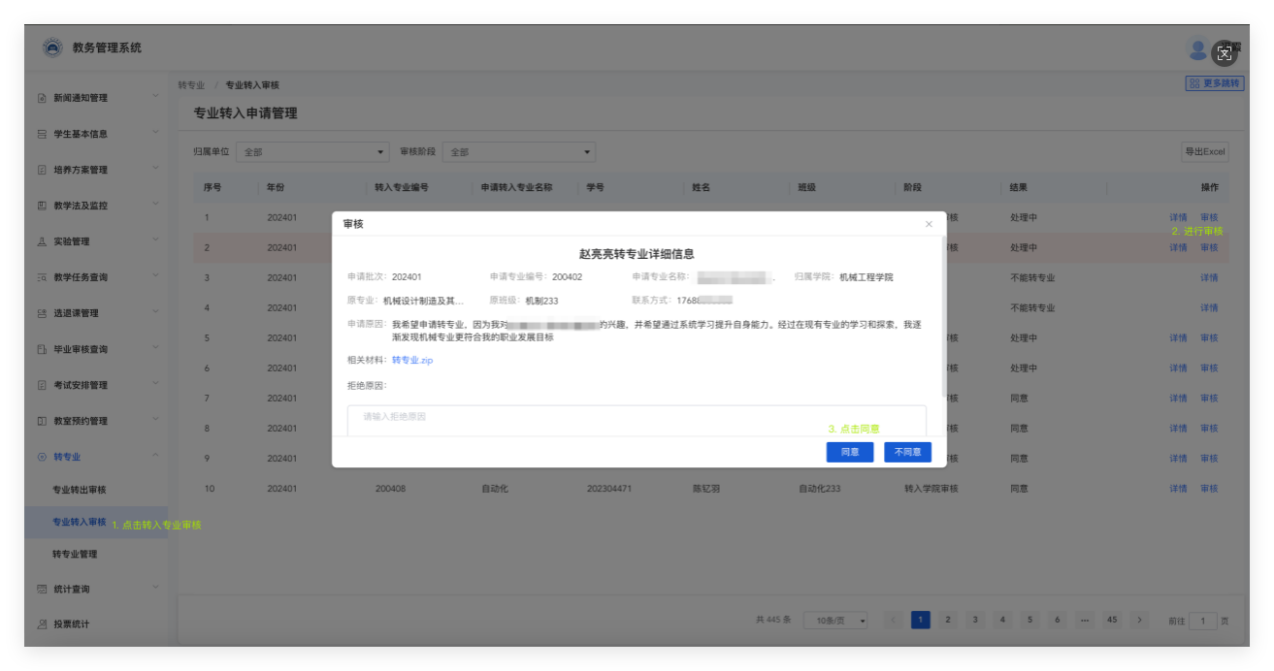Image resolution: width=1274 pixels, height=671 pixels.
Task: Click the 新闻通知管理 sidebar icon
Action: coord(42,98)
